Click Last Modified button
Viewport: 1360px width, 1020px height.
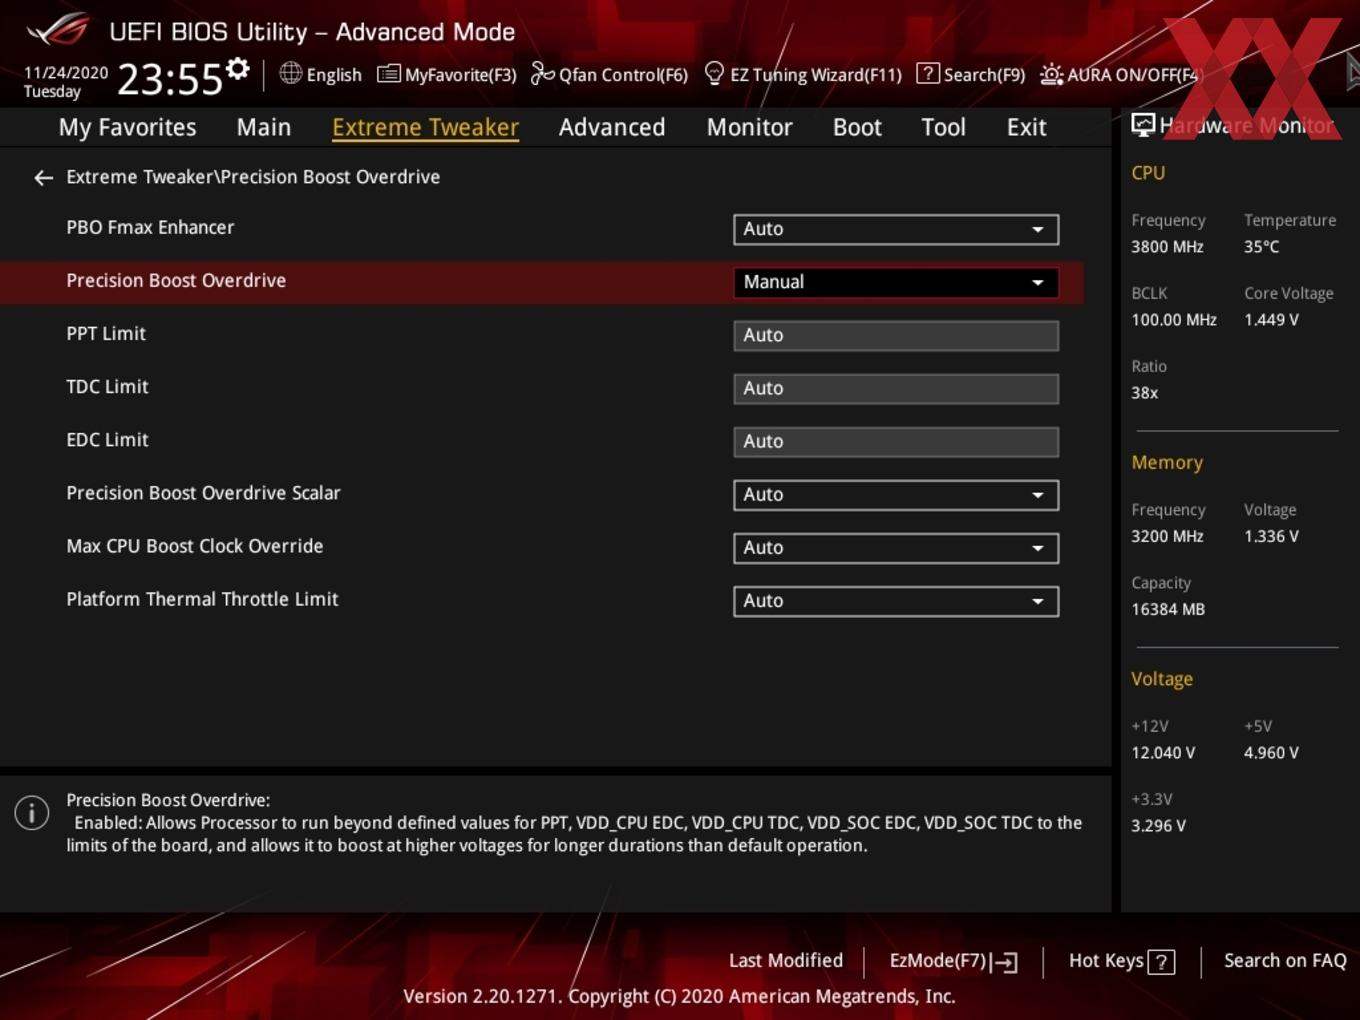pos(786,961)
